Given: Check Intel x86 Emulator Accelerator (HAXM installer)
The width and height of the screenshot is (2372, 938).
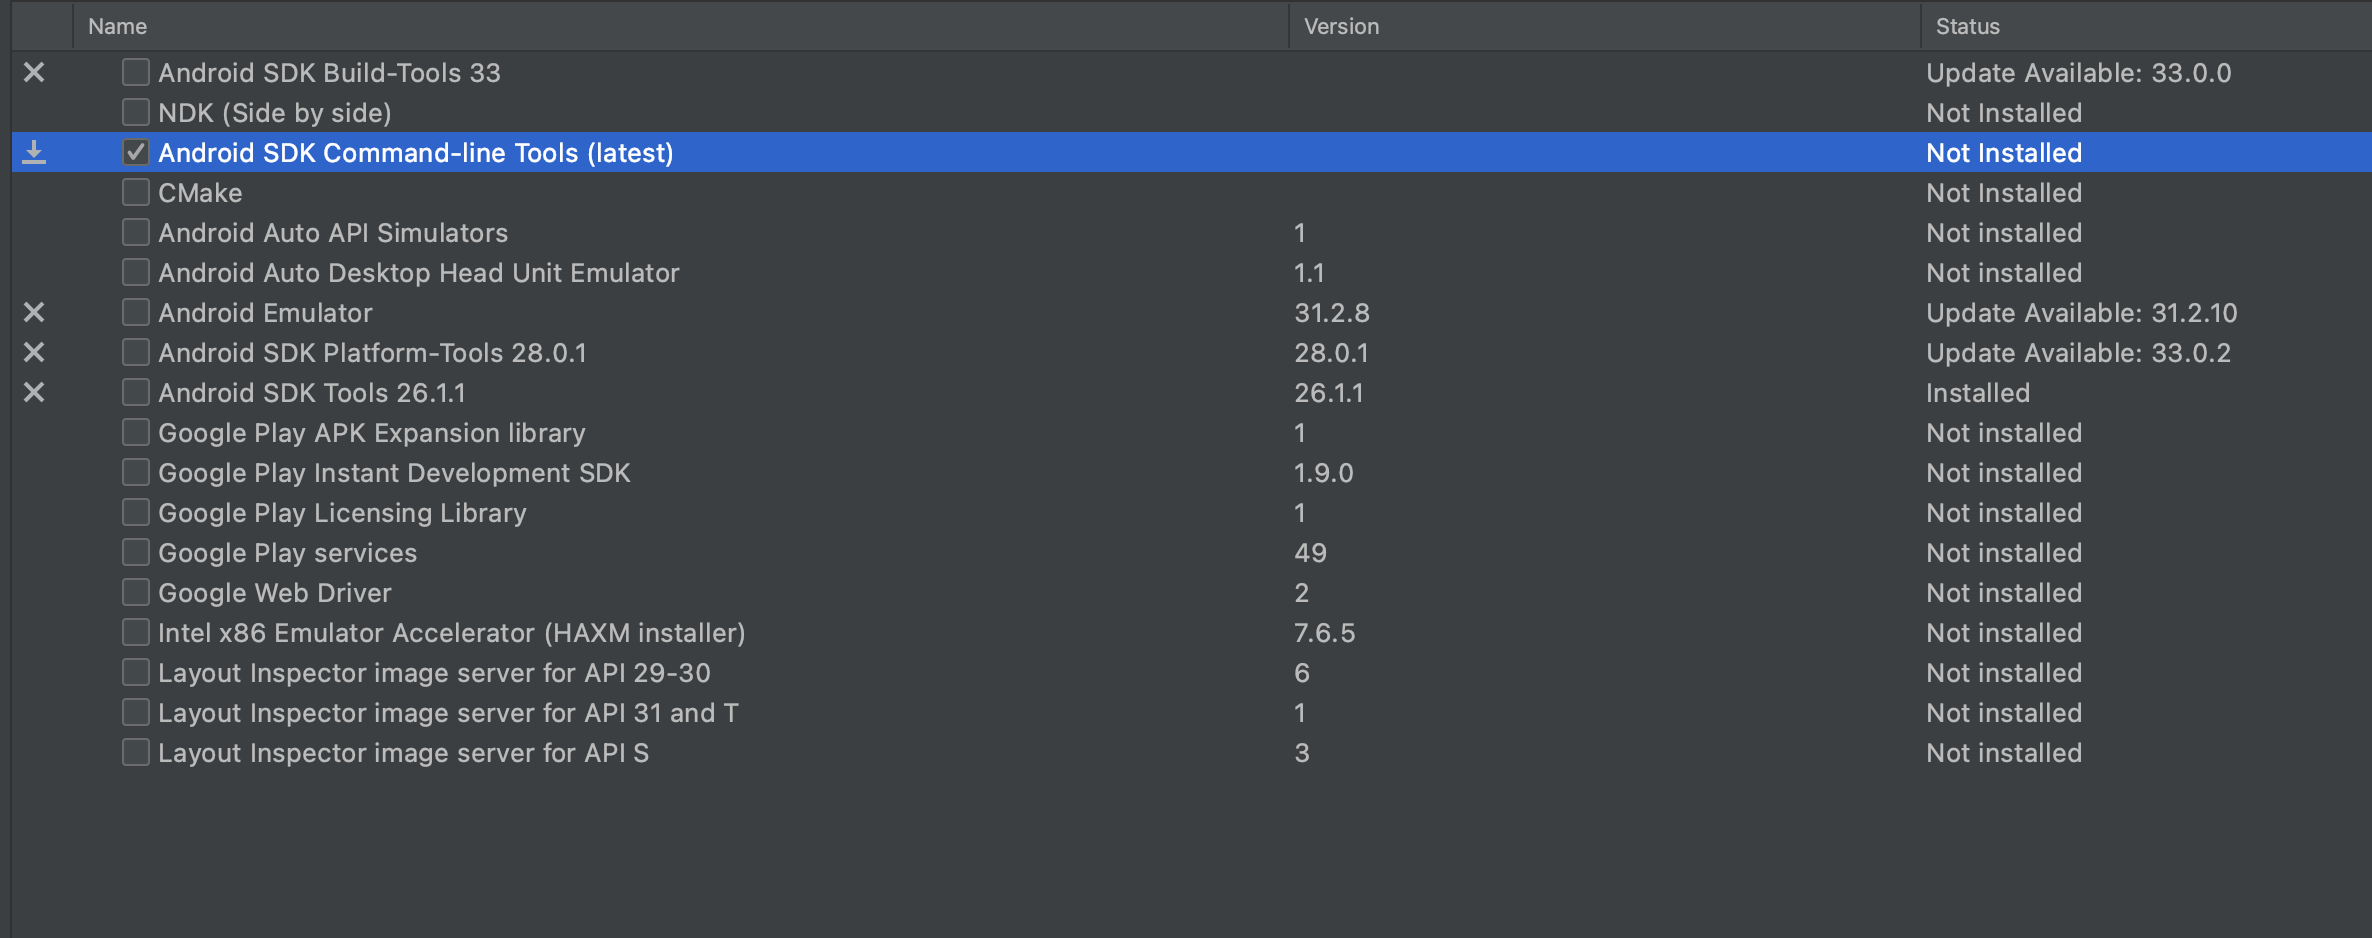Looking at the screenshot, I should click(136, 632).
